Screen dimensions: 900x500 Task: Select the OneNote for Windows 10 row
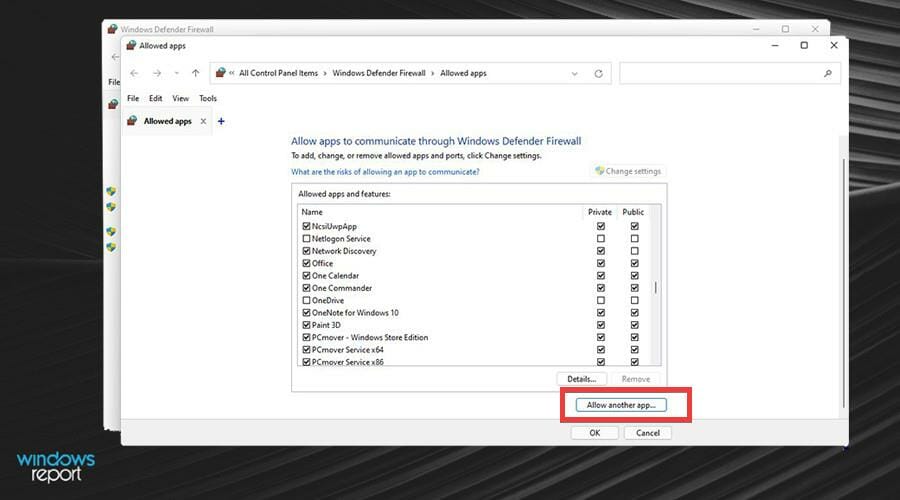[x=474, y=313]
